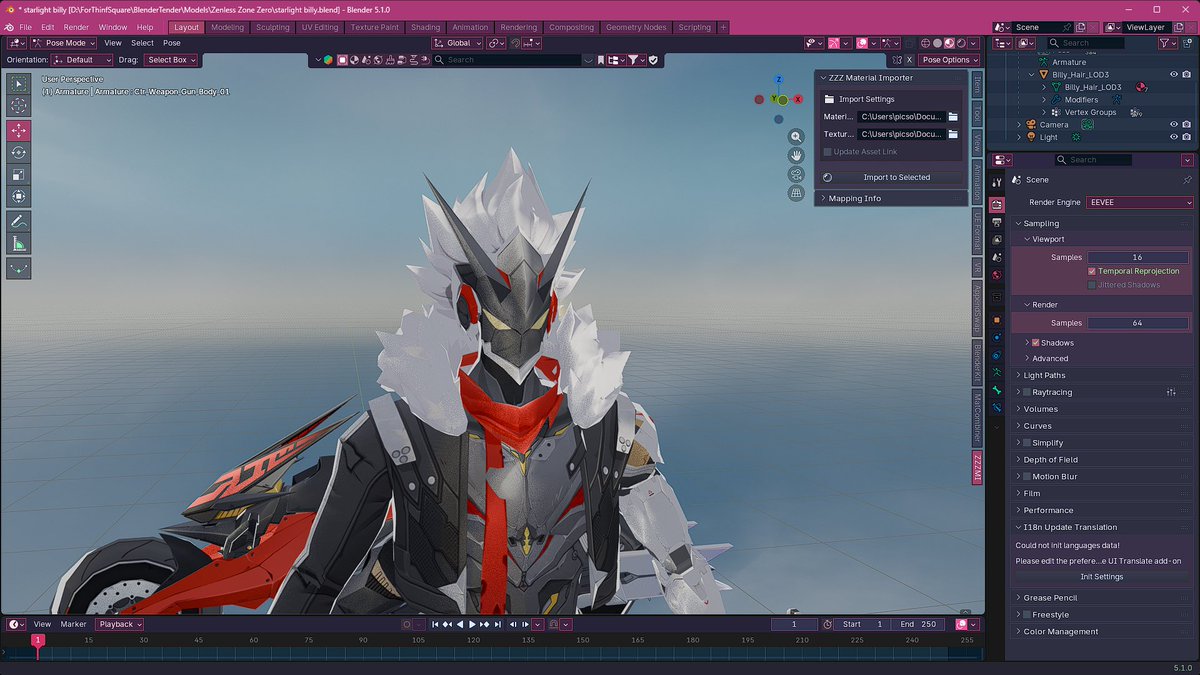Enable the Simplify checkbox
The width and height of the screenshot is (1200, 675).
click(1027, 443)
